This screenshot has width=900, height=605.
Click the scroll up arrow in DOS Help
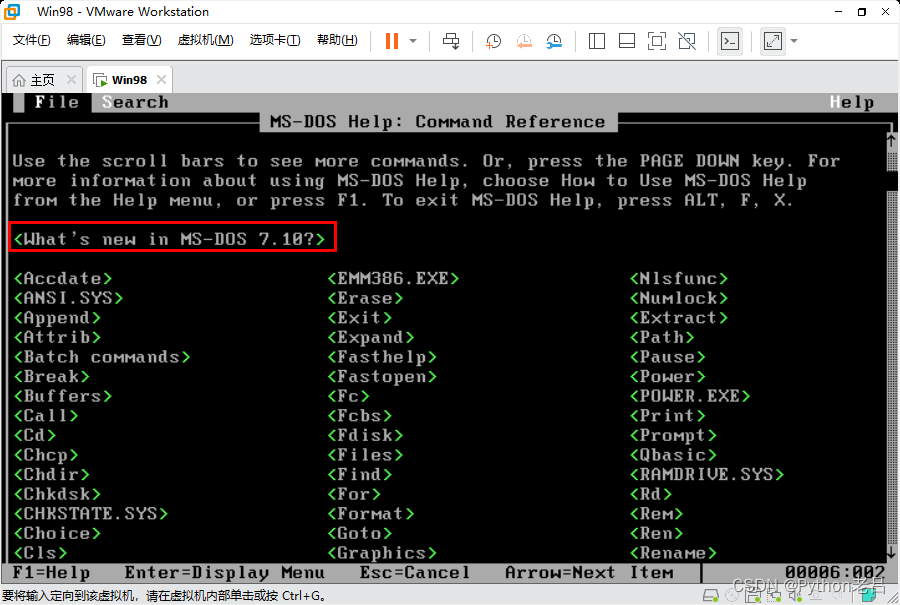891,140
